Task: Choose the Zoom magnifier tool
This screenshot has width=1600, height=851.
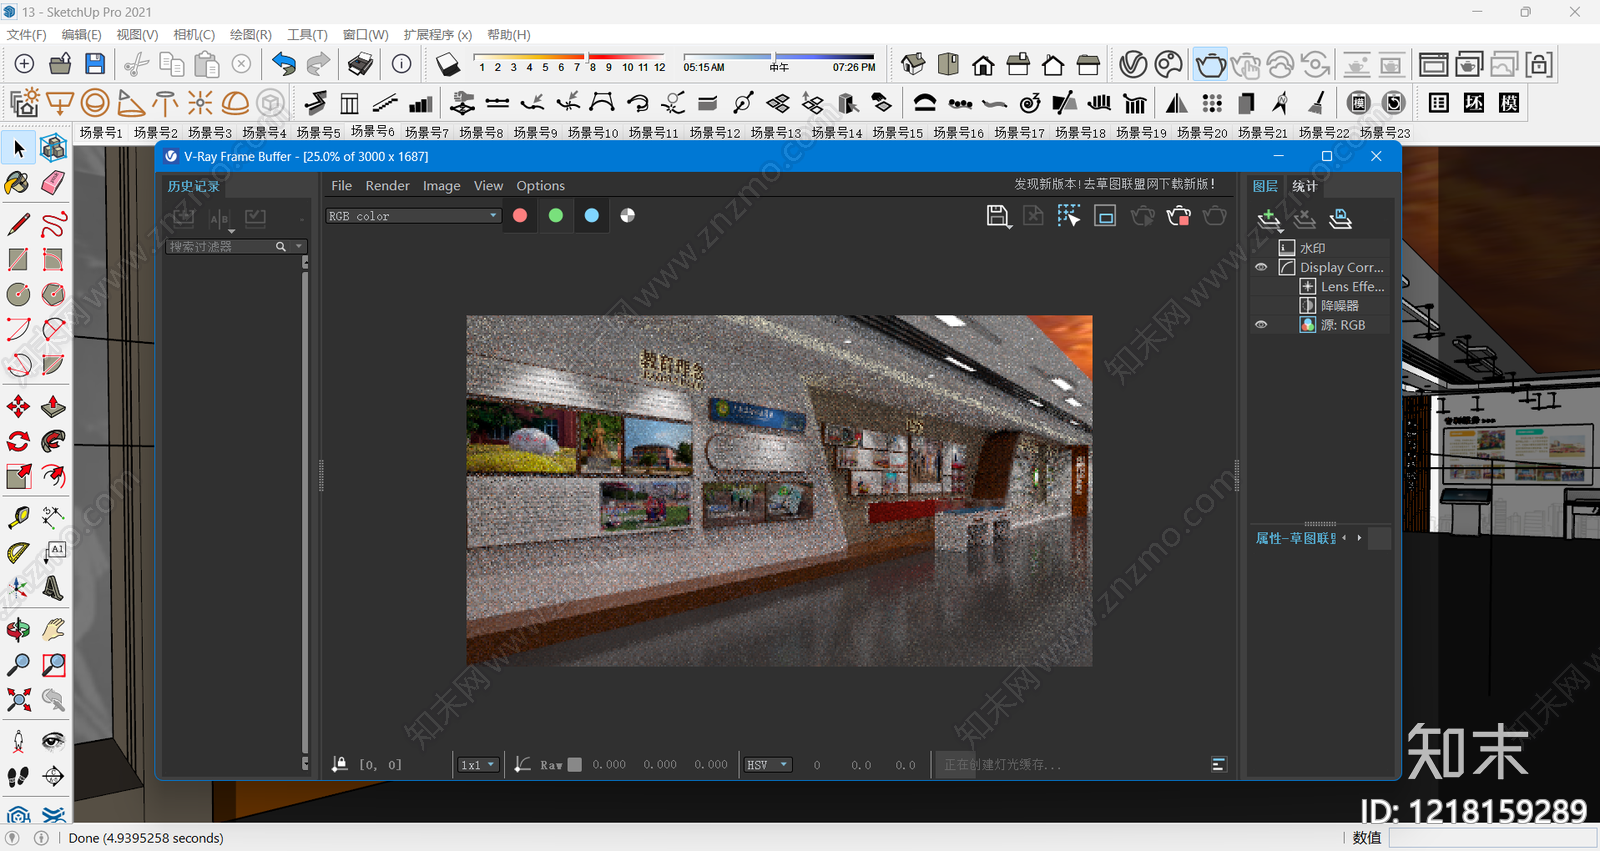Action: [x=18, y=665]
